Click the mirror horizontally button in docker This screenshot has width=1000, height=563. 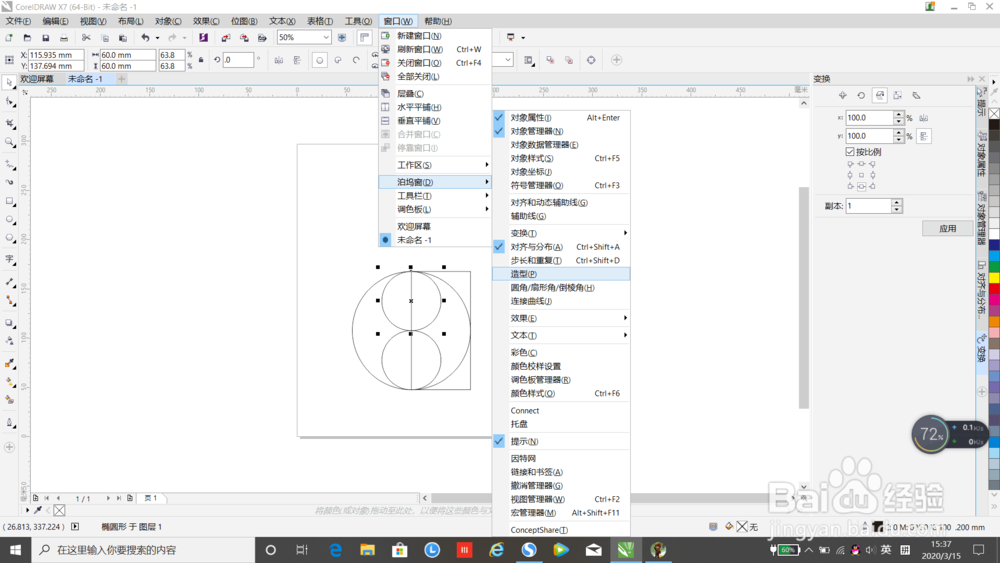point(923,118)
